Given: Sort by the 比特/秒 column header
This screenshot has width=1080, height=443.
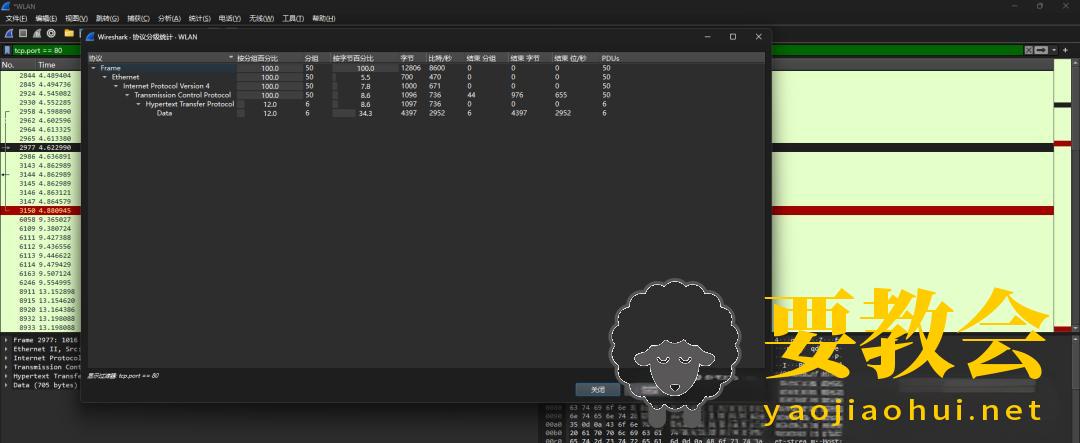Looking at the screenshot, I should pyautogui.click(x=446, y=58).
